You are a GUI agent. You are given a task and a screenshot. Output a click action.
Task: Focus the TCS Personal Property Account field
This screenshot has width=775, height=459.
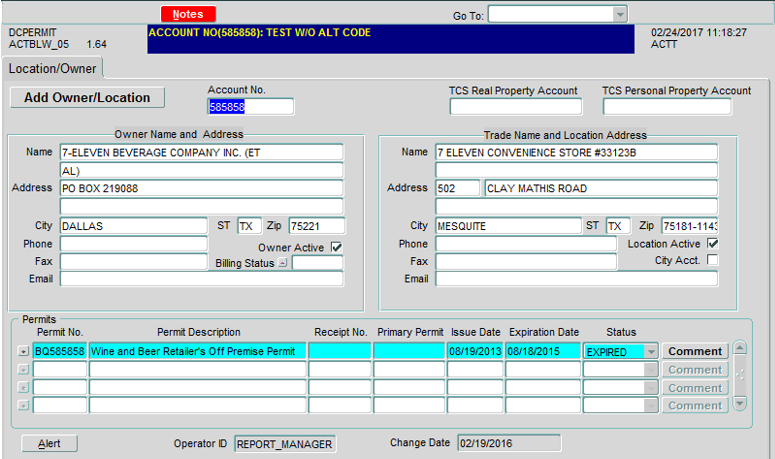pos(667,107)
